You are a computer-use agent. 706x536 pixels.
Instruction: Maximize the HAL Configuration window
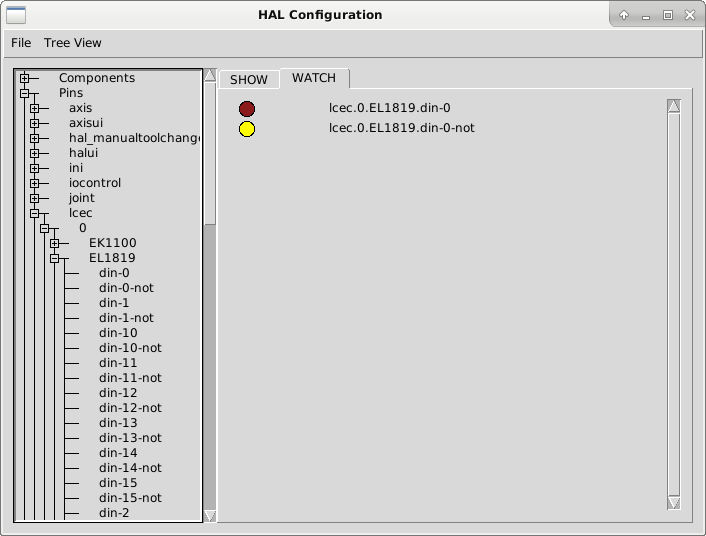pos(668,15)
